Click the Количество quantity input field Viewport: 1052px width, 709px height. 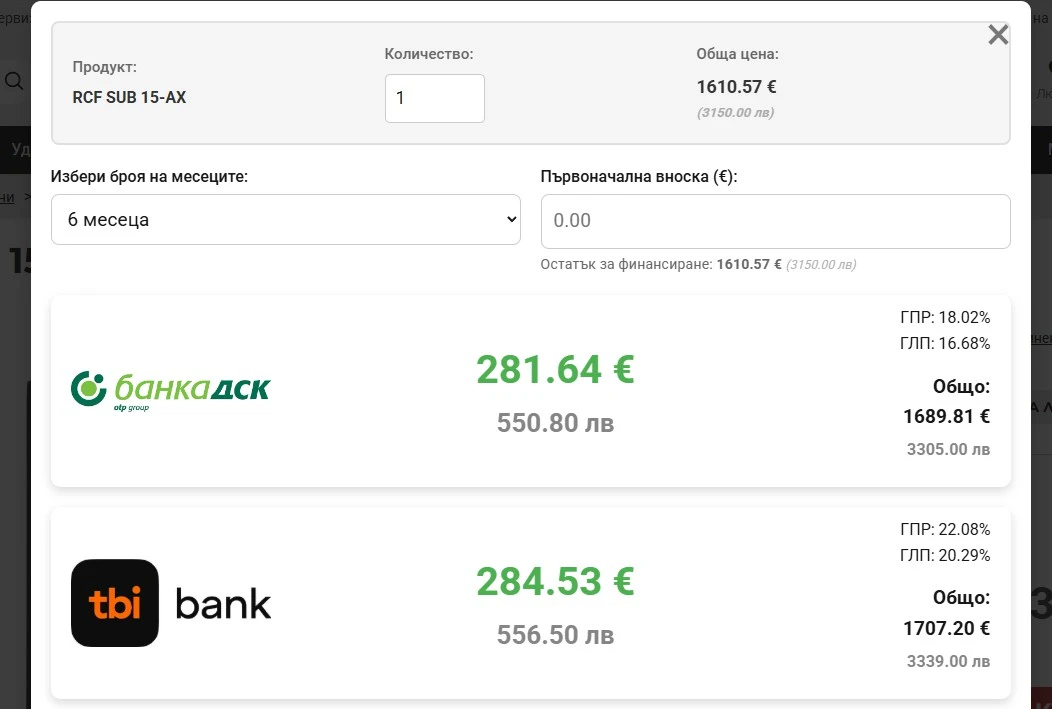coord(434,98)
